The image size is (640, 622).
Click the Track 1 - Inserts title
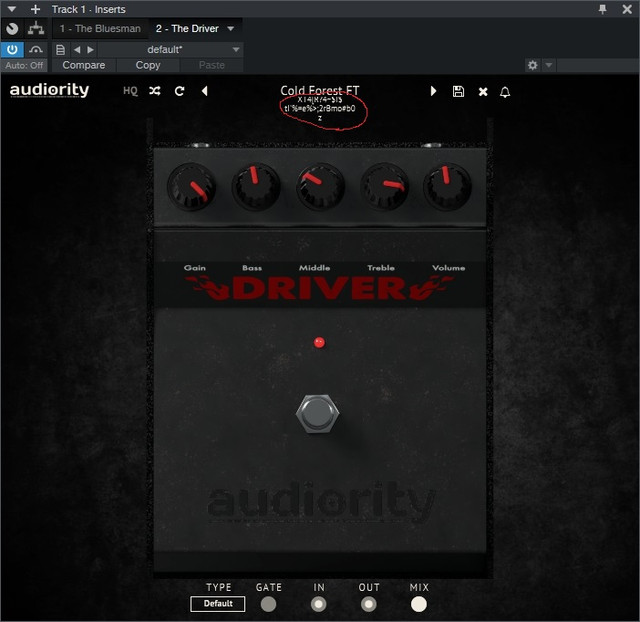(89, 9)
